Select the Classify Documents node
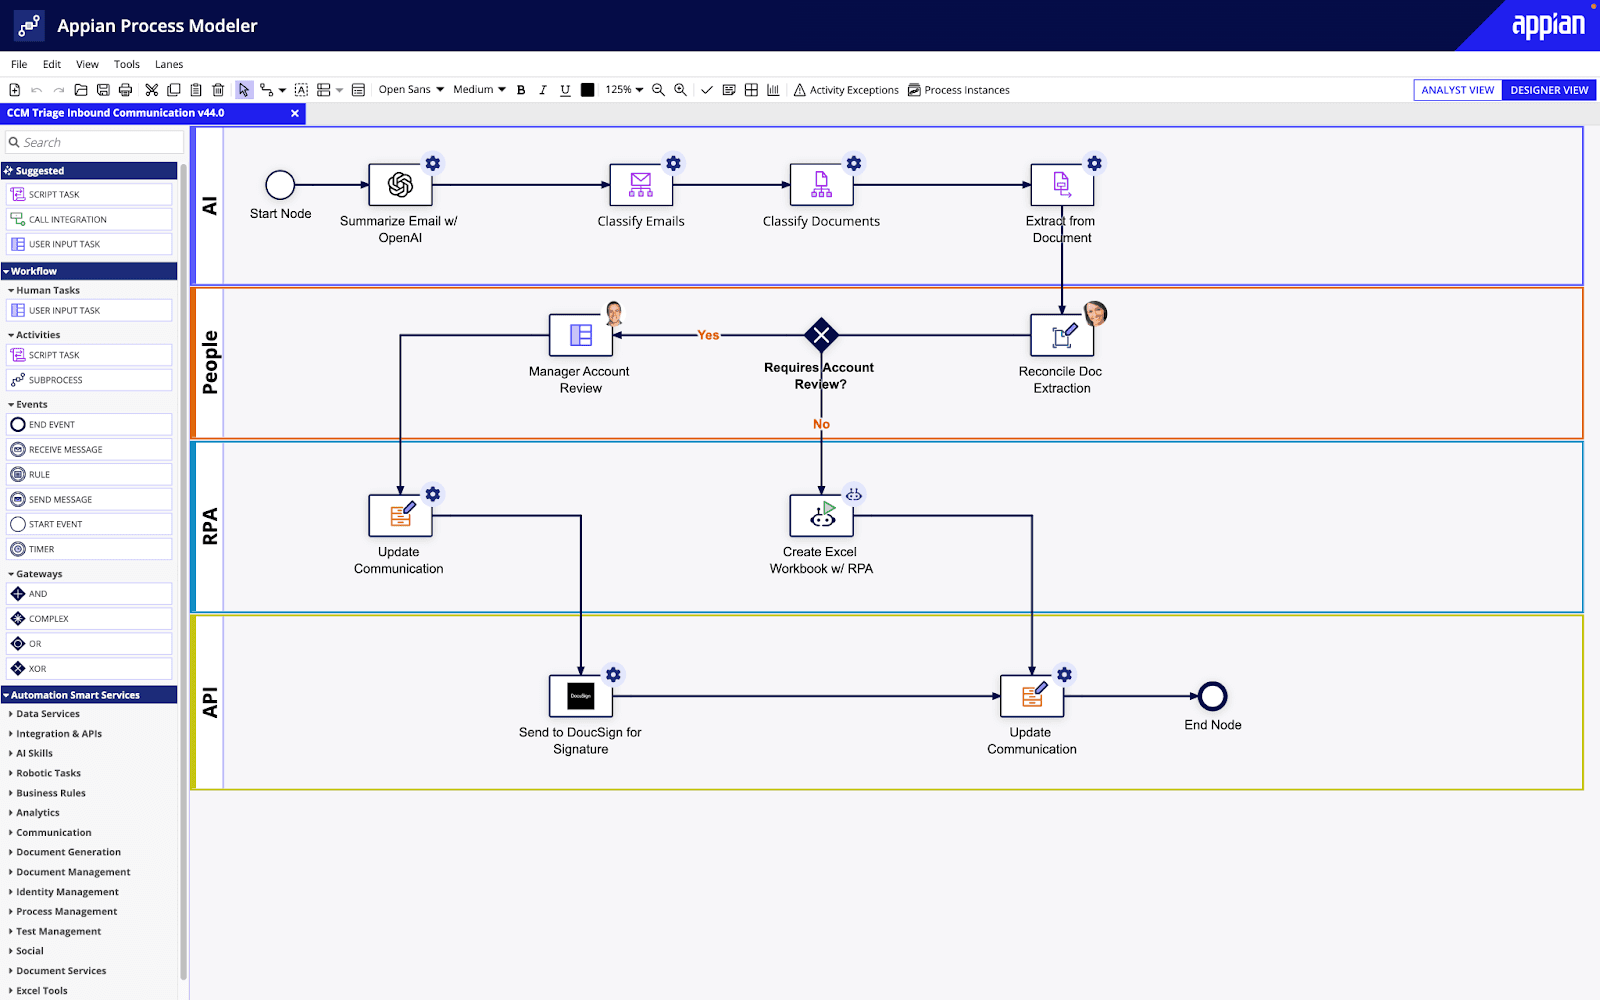 pos(821,185)
